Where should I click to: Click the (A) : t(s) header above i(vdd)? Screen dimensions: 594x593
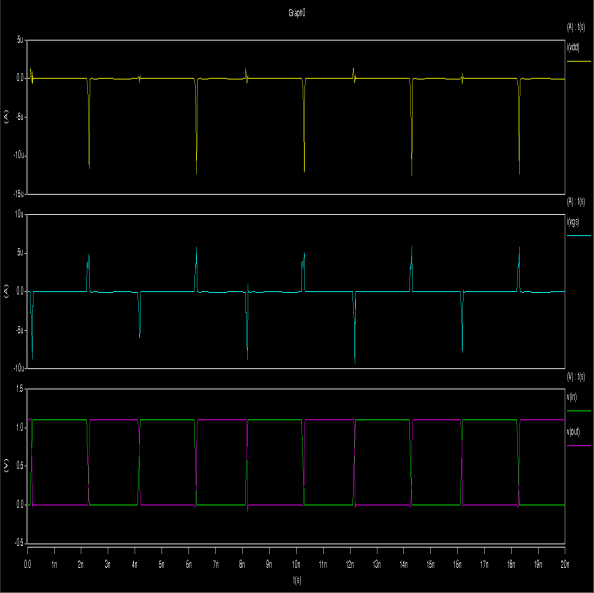coord(576,27)
